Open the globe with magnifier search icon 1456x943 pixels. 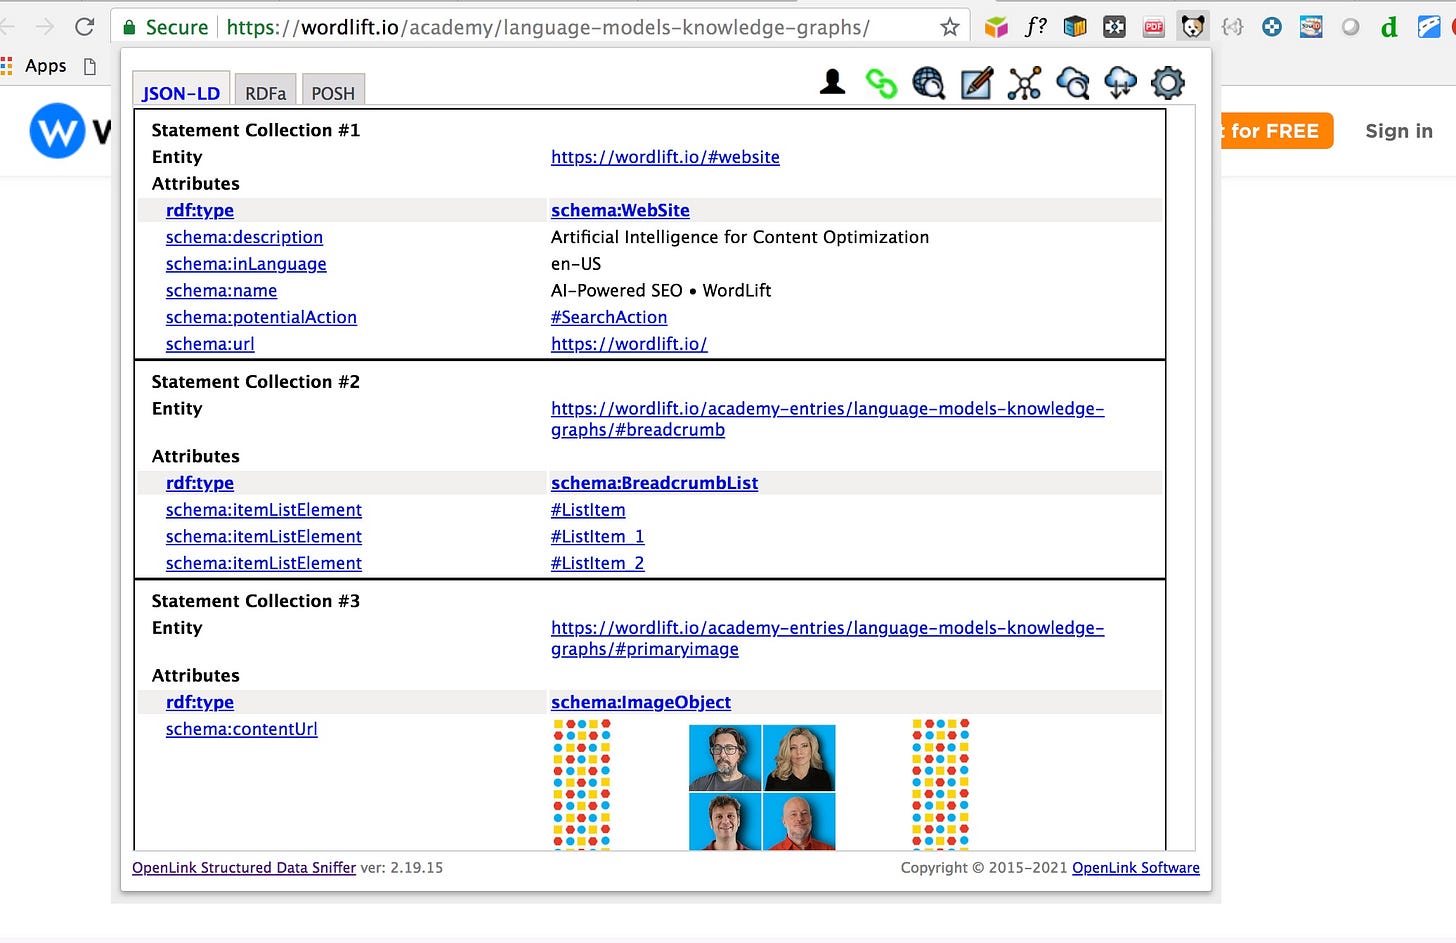coord(929,83)
